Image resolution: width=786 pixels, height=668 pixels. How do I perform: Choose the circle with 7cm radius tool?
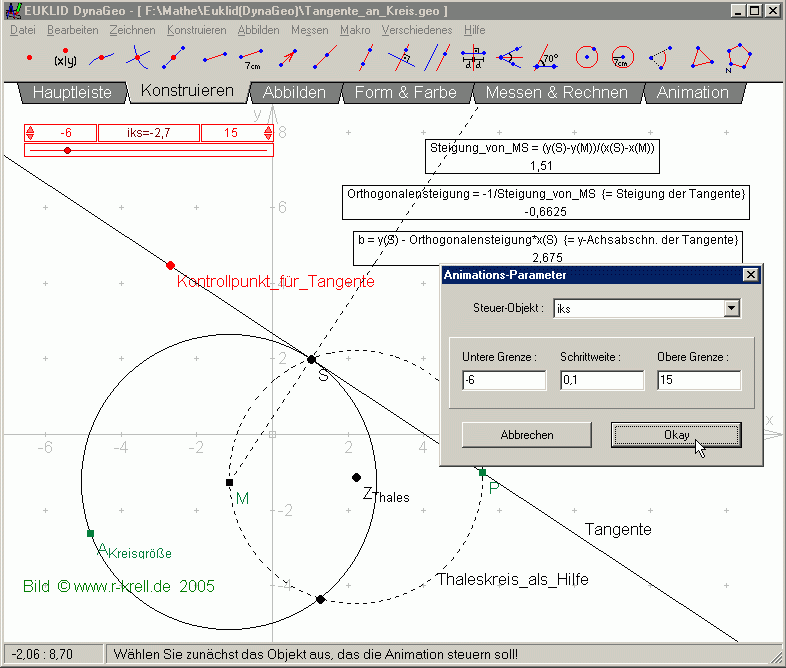pyautogui.click(x=621, y=58)
